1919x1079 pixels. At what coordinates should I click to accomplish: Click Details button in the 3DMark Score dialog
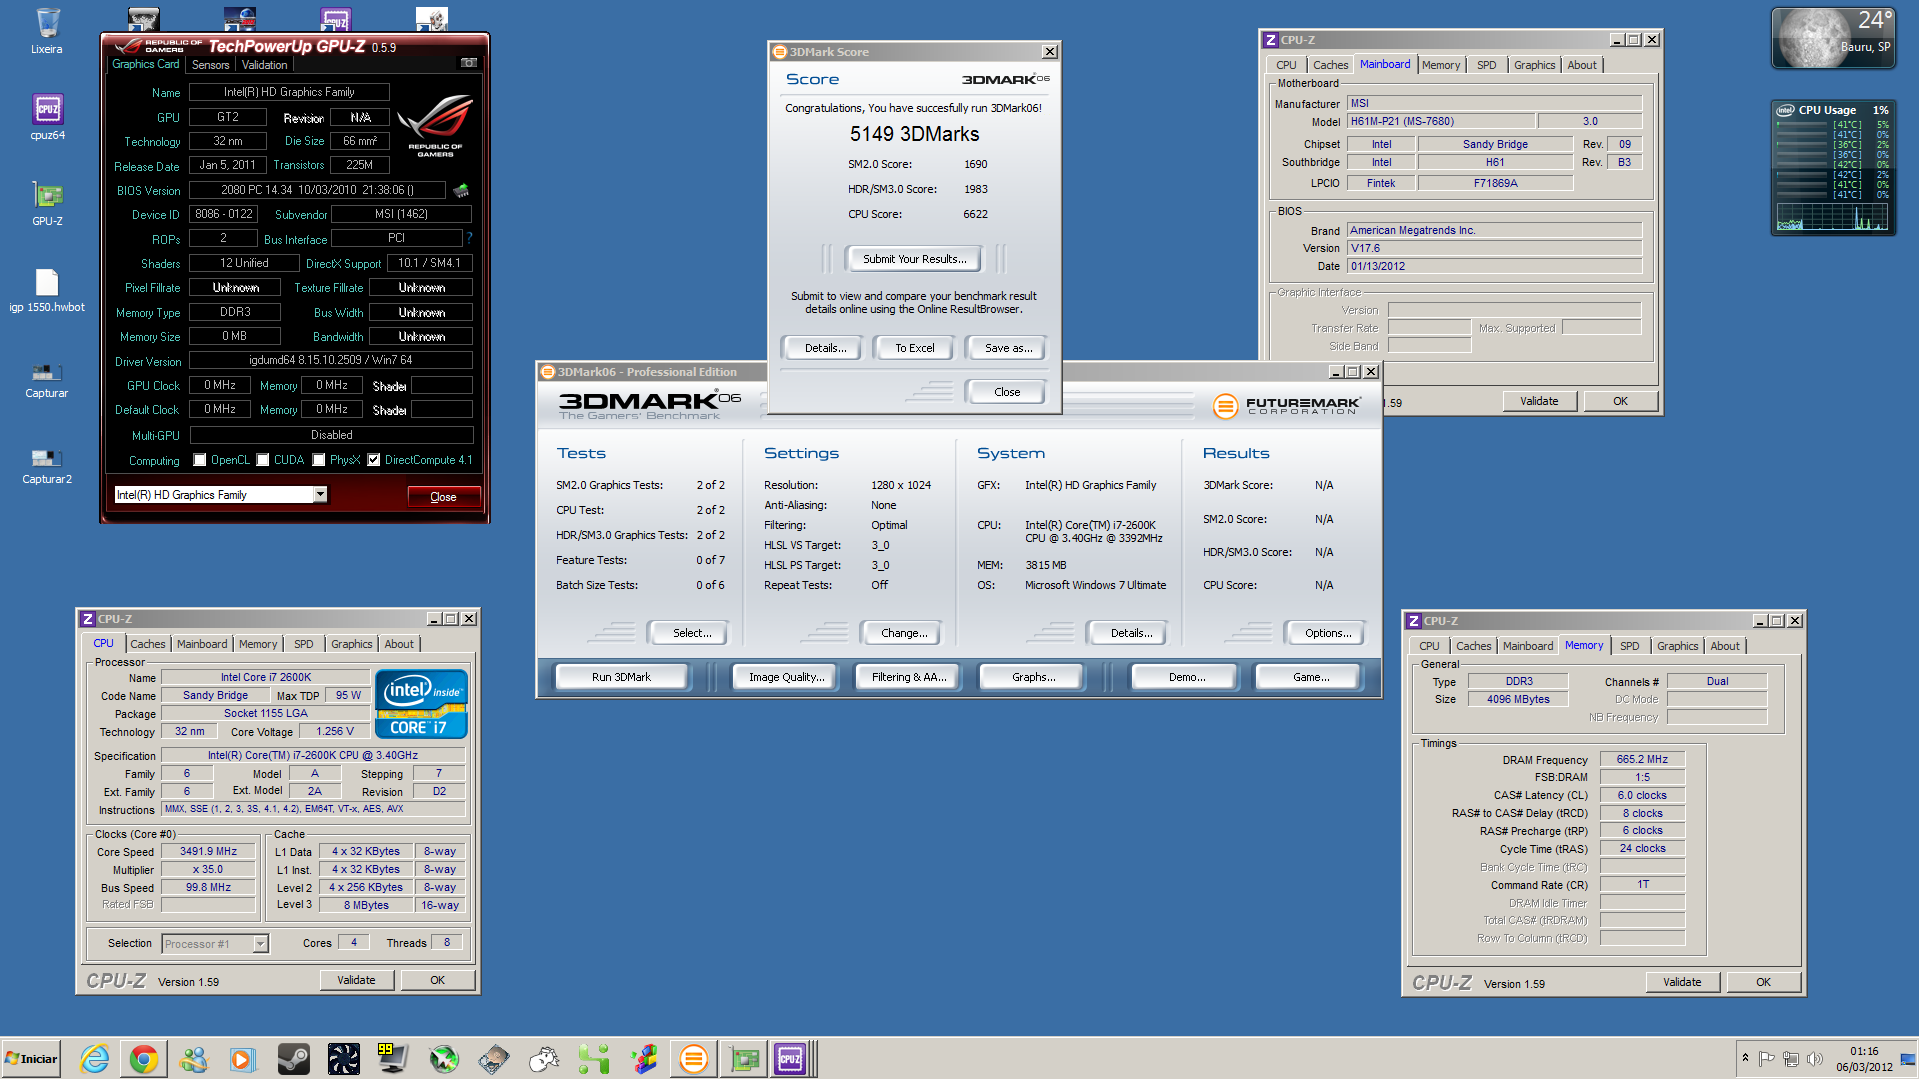click(825, 348)
